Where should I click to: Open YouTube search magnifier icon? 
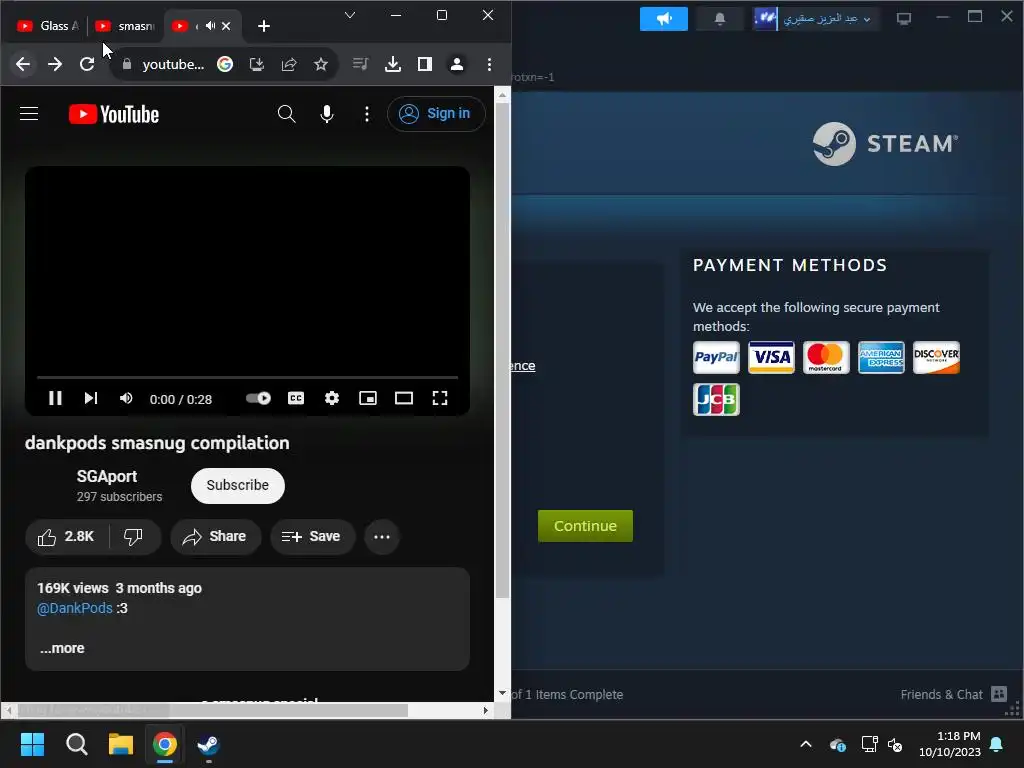coord(286,114)
